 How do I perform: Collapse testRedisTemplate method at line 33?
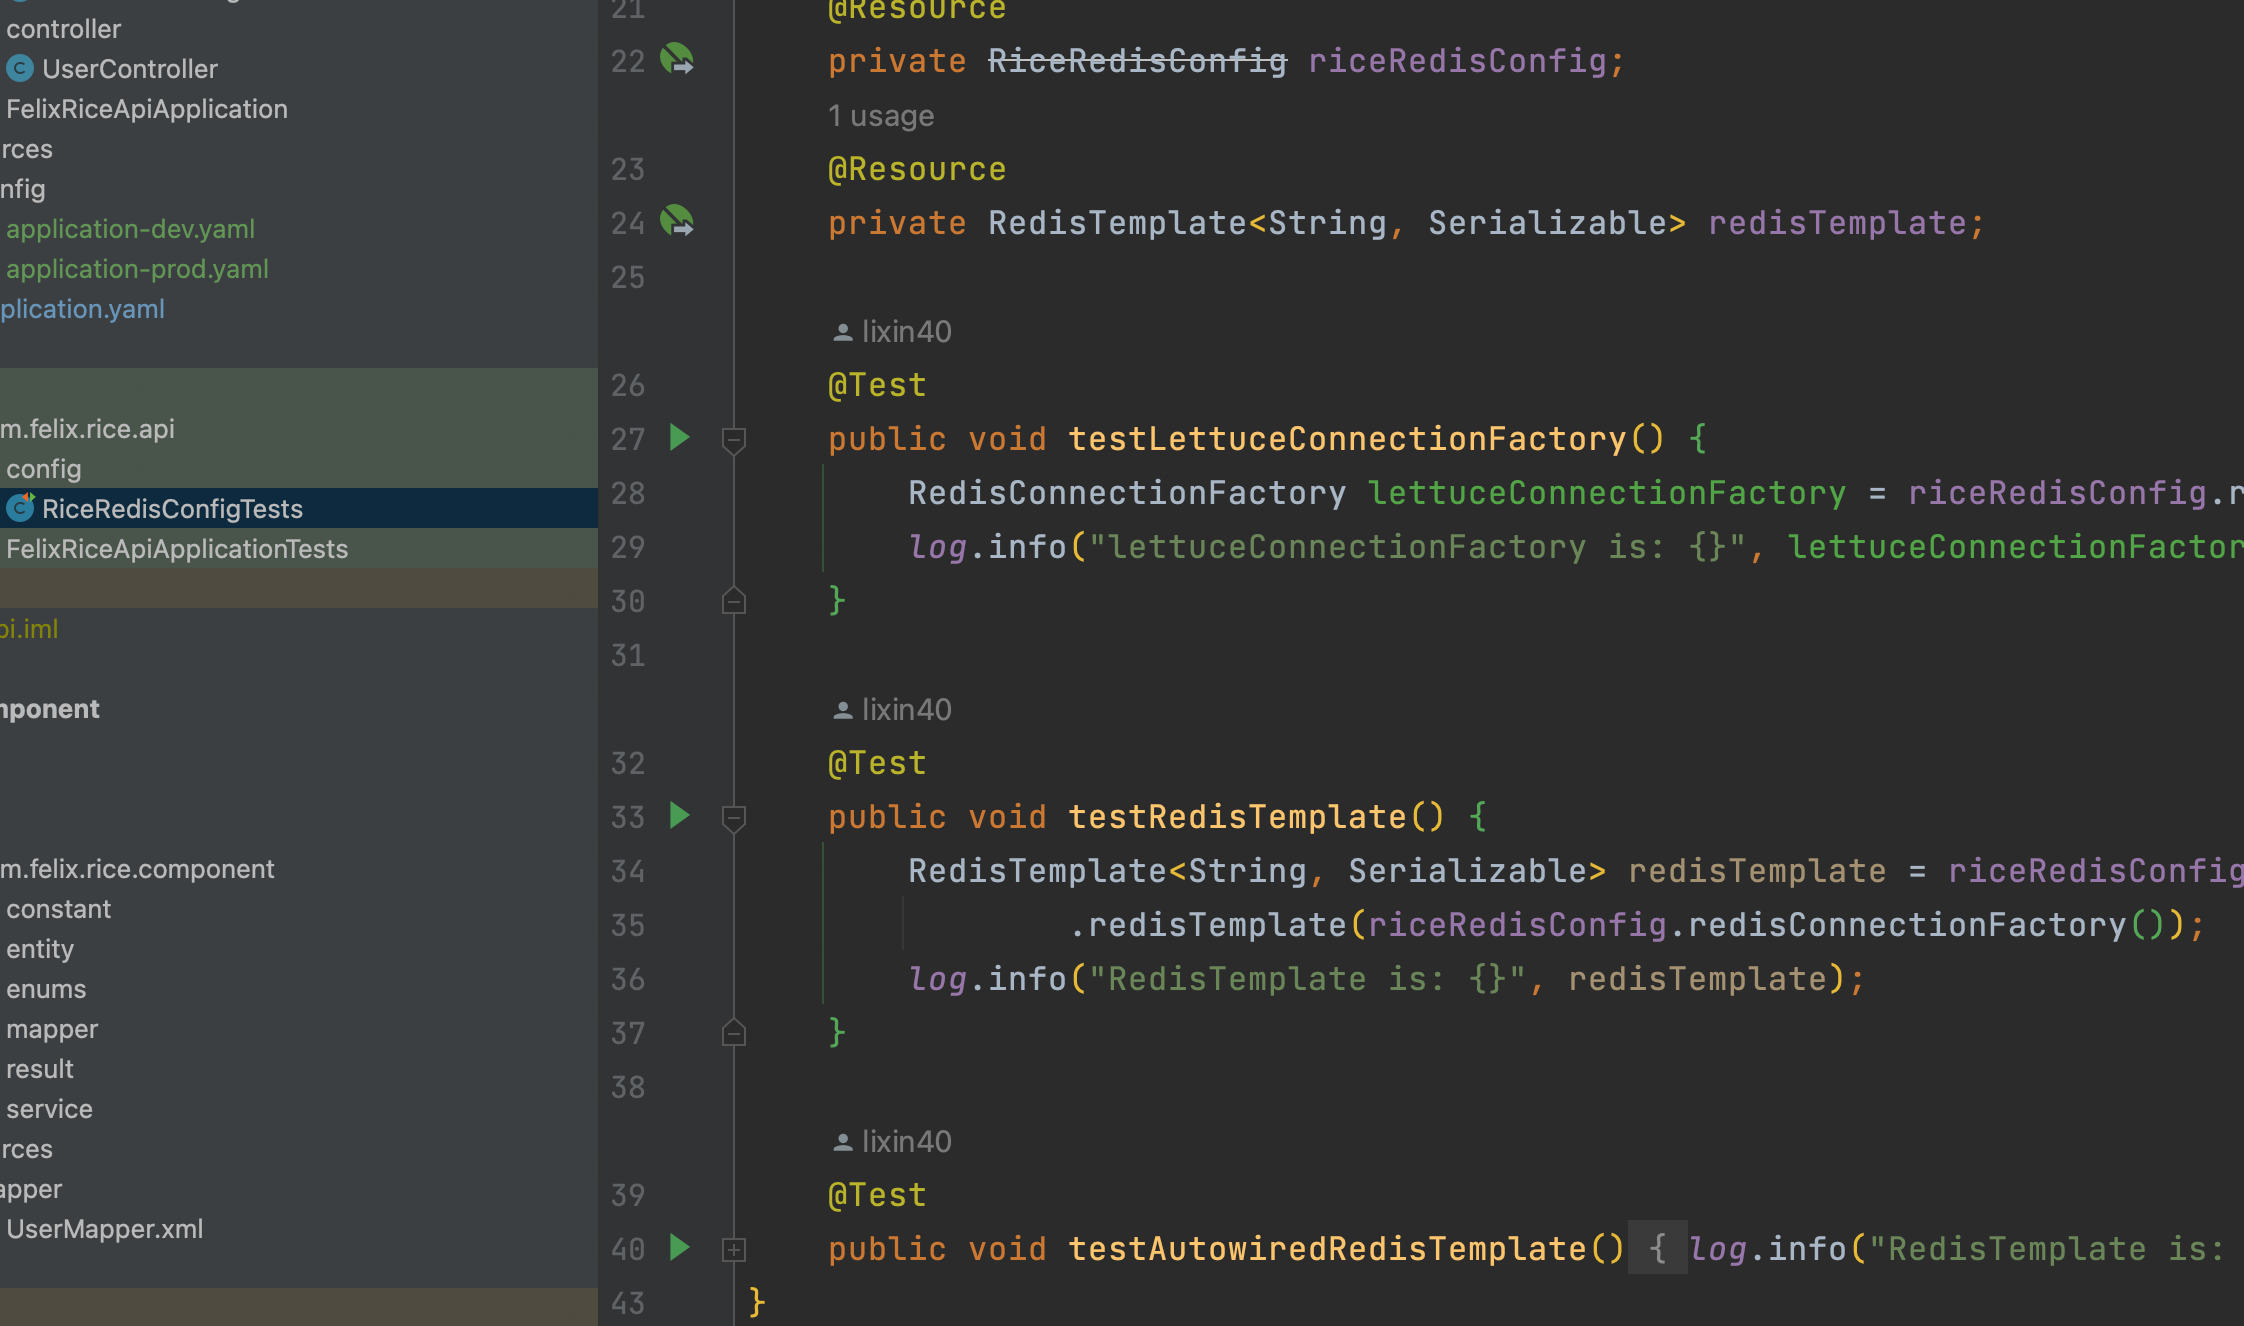tap(734, 817)
